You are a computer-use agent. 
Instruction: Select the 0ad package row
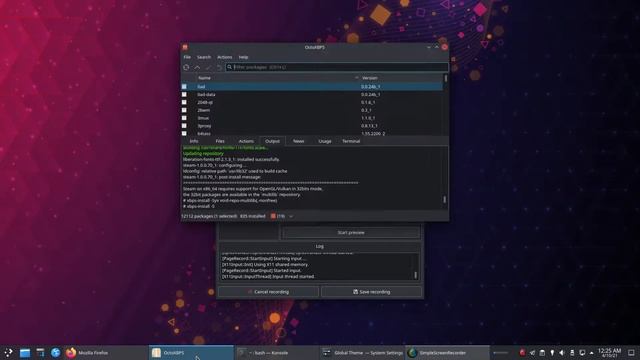coord(312,87)
